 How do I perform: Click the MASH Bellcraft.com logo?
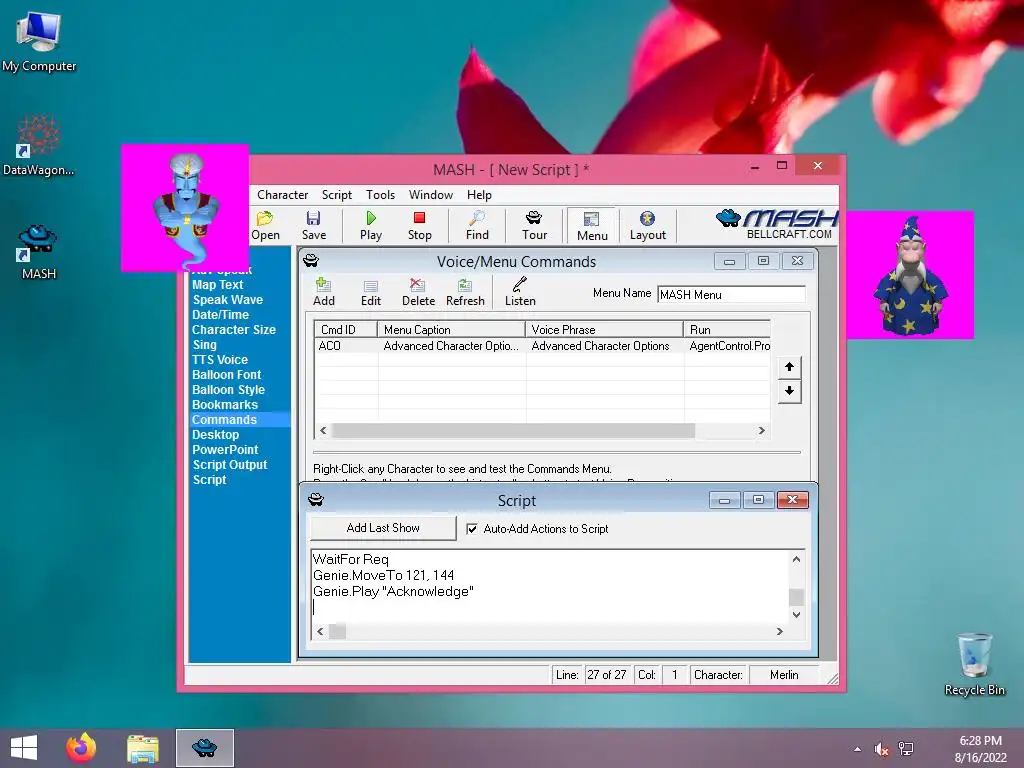776,225
